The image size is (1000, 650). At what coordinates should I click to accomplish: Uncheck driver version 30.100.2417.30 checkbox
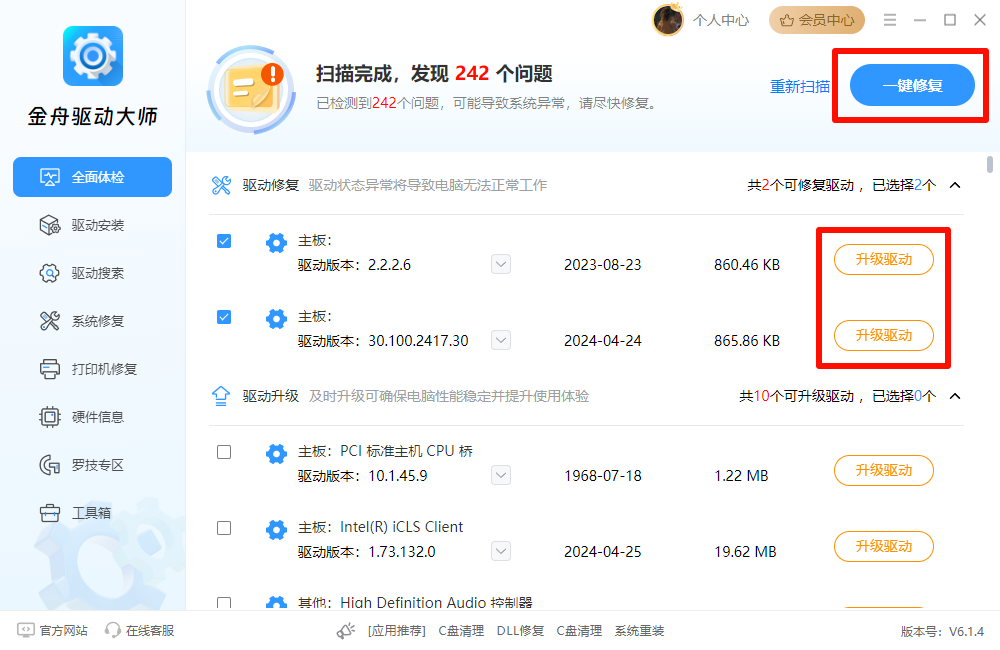point(224,317)
